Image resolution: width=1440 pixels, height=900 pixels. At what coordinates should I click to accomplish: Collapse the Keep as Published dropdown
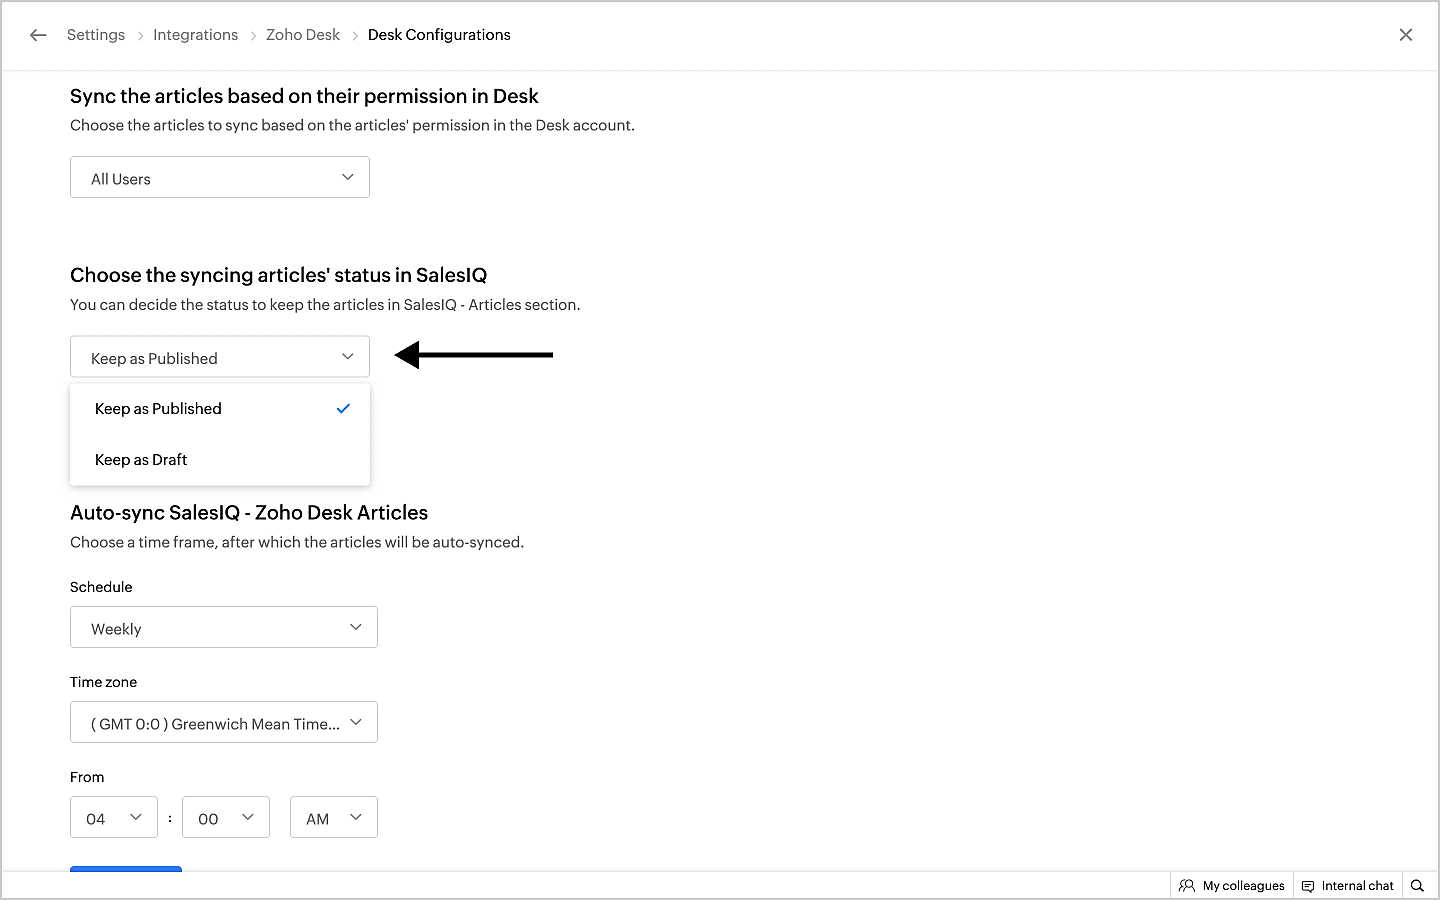tap(220, 357)
